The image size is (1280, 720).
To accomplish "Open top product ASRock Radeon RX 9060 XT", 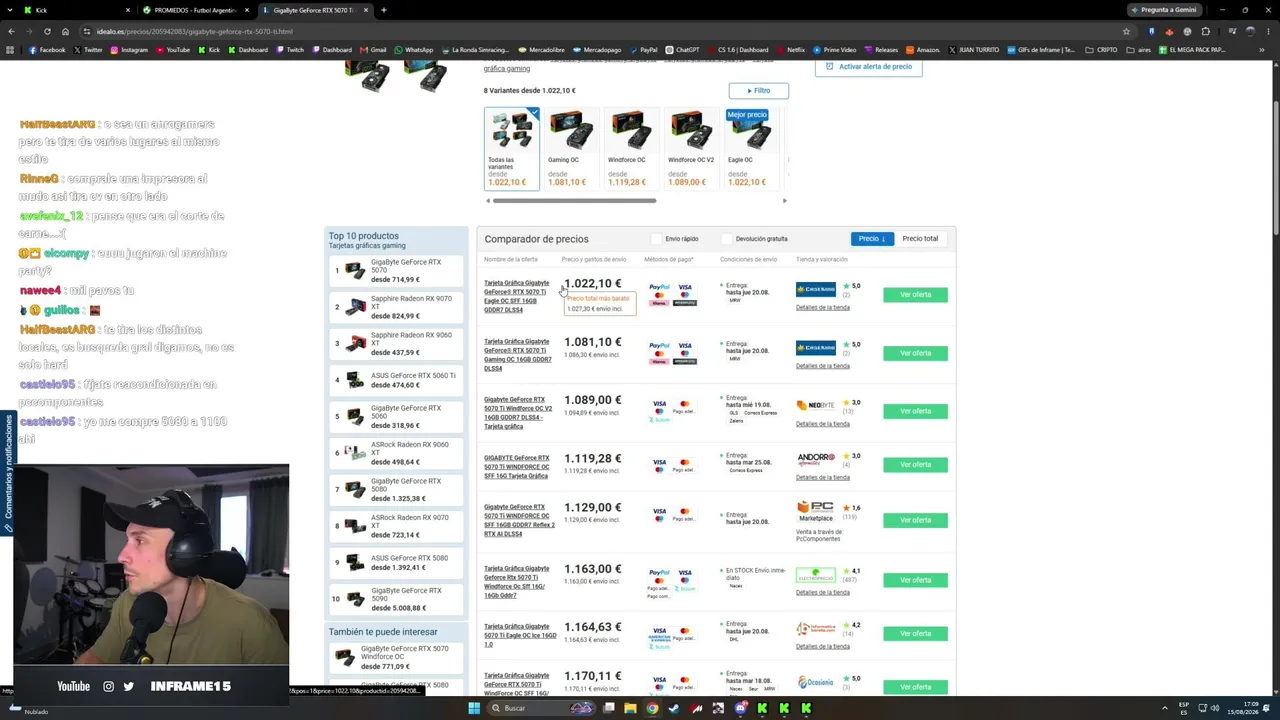I will click(x=398, y=453).
